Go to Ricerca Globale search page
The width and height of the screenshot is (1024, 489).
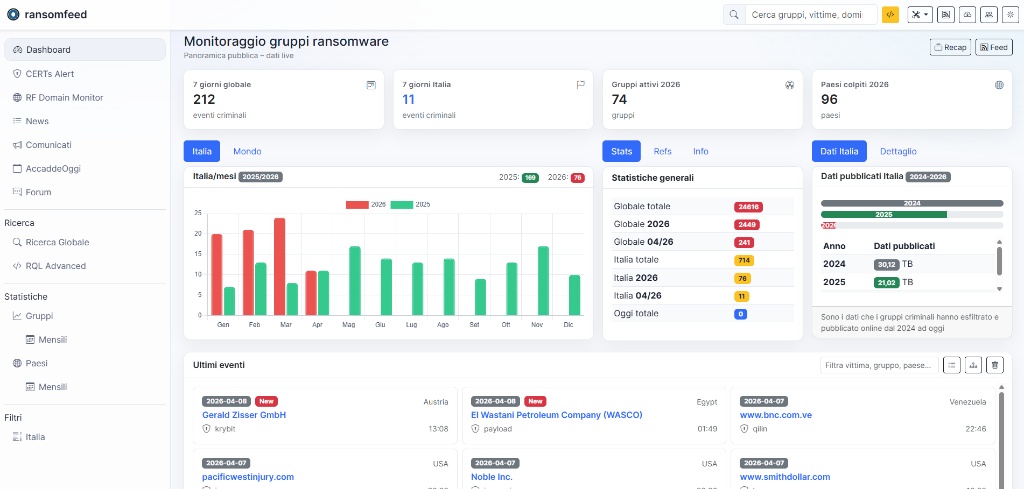click(57, 242)
